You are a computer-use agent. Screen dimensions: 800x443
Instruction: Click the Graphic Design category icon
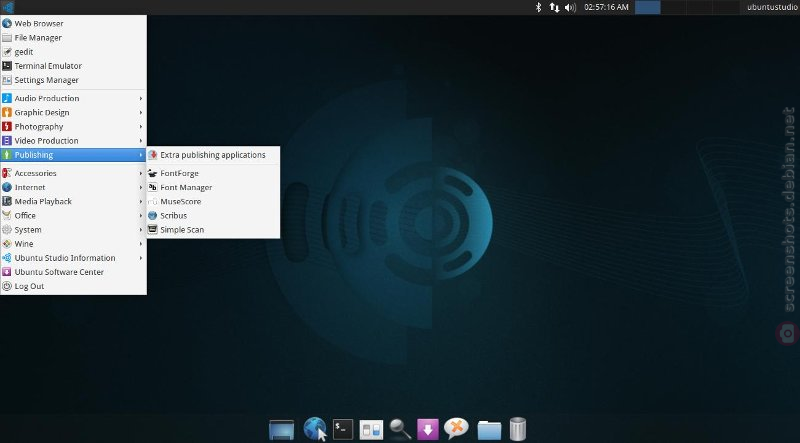(7, 112)
